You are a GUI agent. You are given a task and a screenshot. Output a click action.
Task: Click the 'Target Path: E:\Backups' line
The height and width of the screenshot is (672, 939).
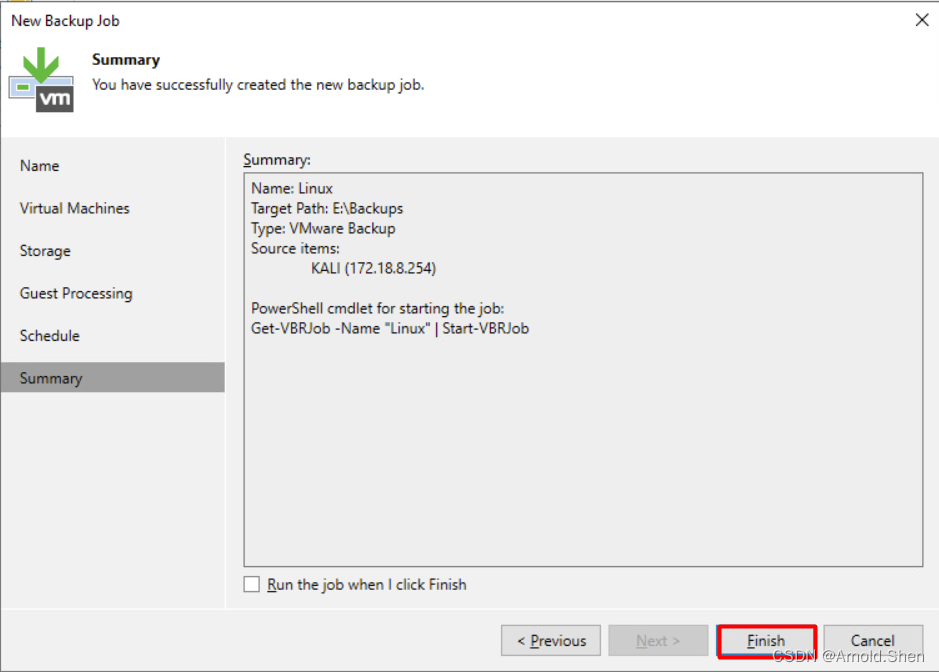click(327, 208)
